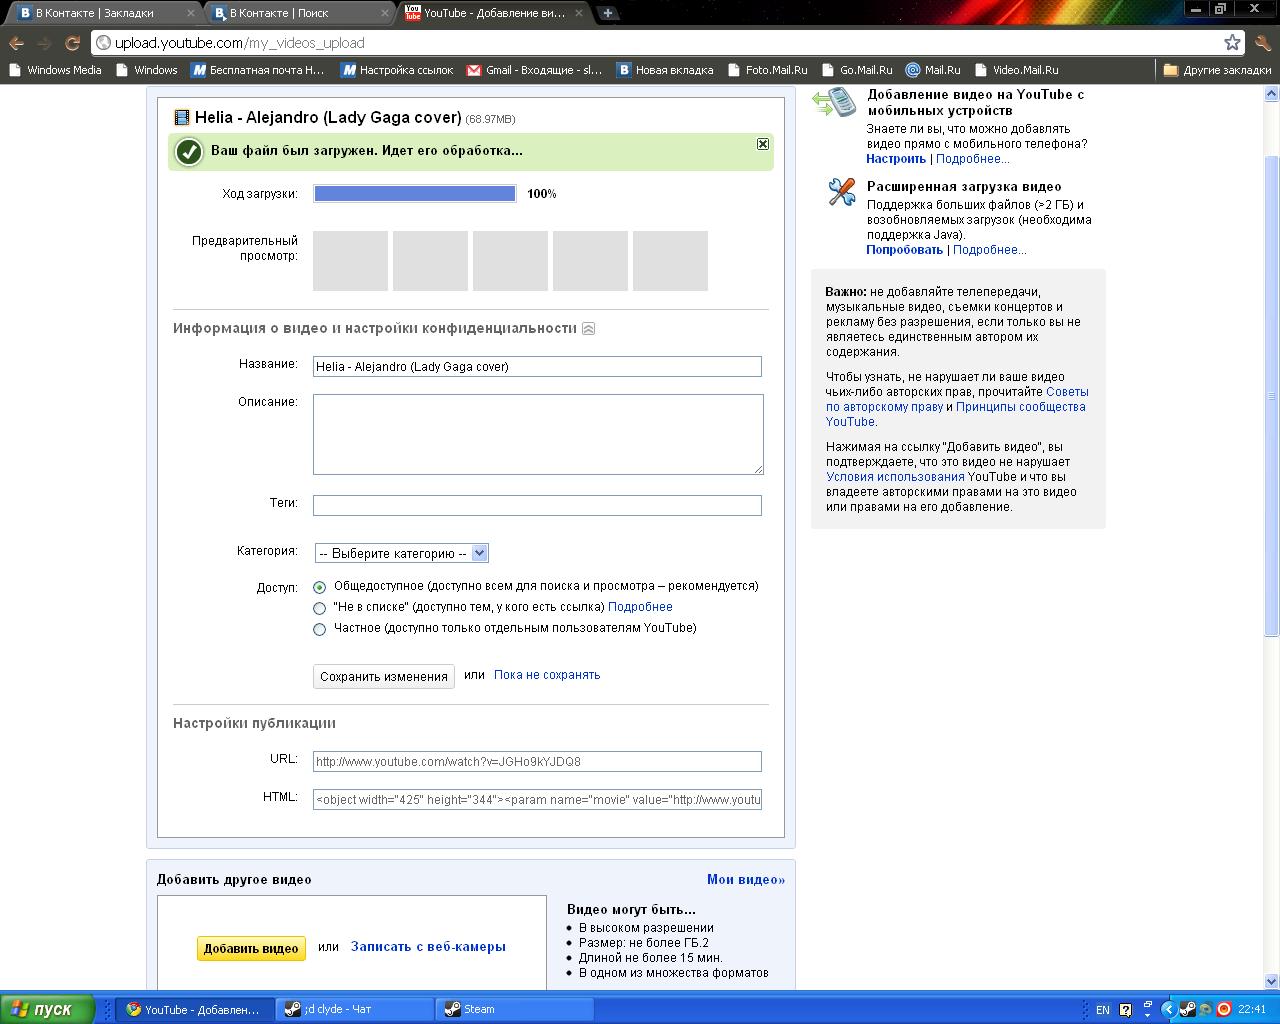This screenshot has width=1280, height=1024.
Task: Open the 'Условия использования' terms link
Action: click(x=895, y=477)
